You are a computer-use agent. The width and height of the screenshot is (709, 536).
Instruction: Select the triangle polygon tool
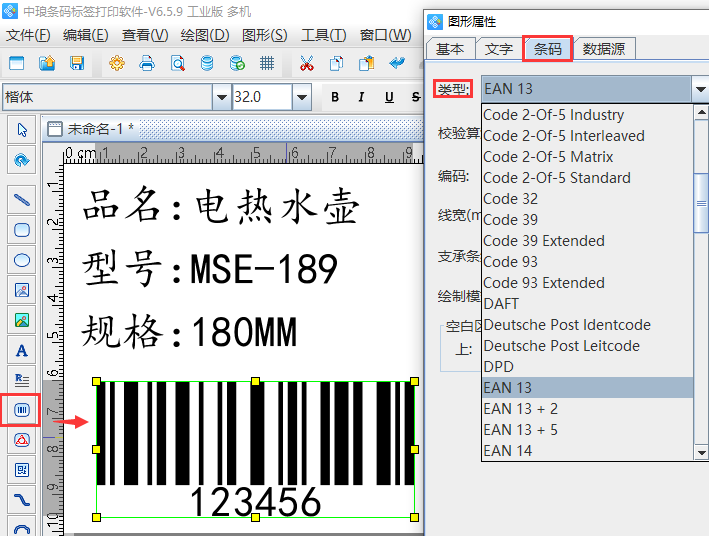(22, 440)
